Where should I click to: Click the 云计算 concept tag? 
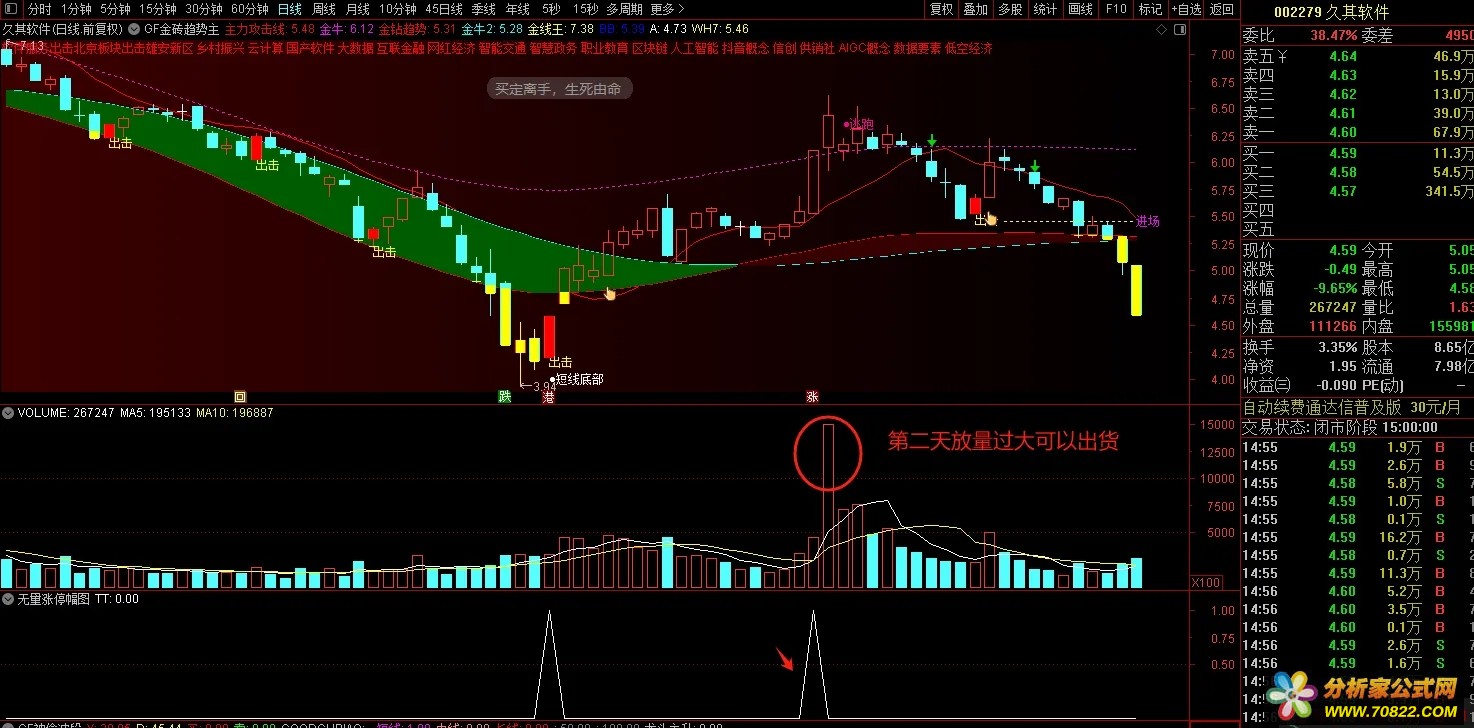(265, 48)
